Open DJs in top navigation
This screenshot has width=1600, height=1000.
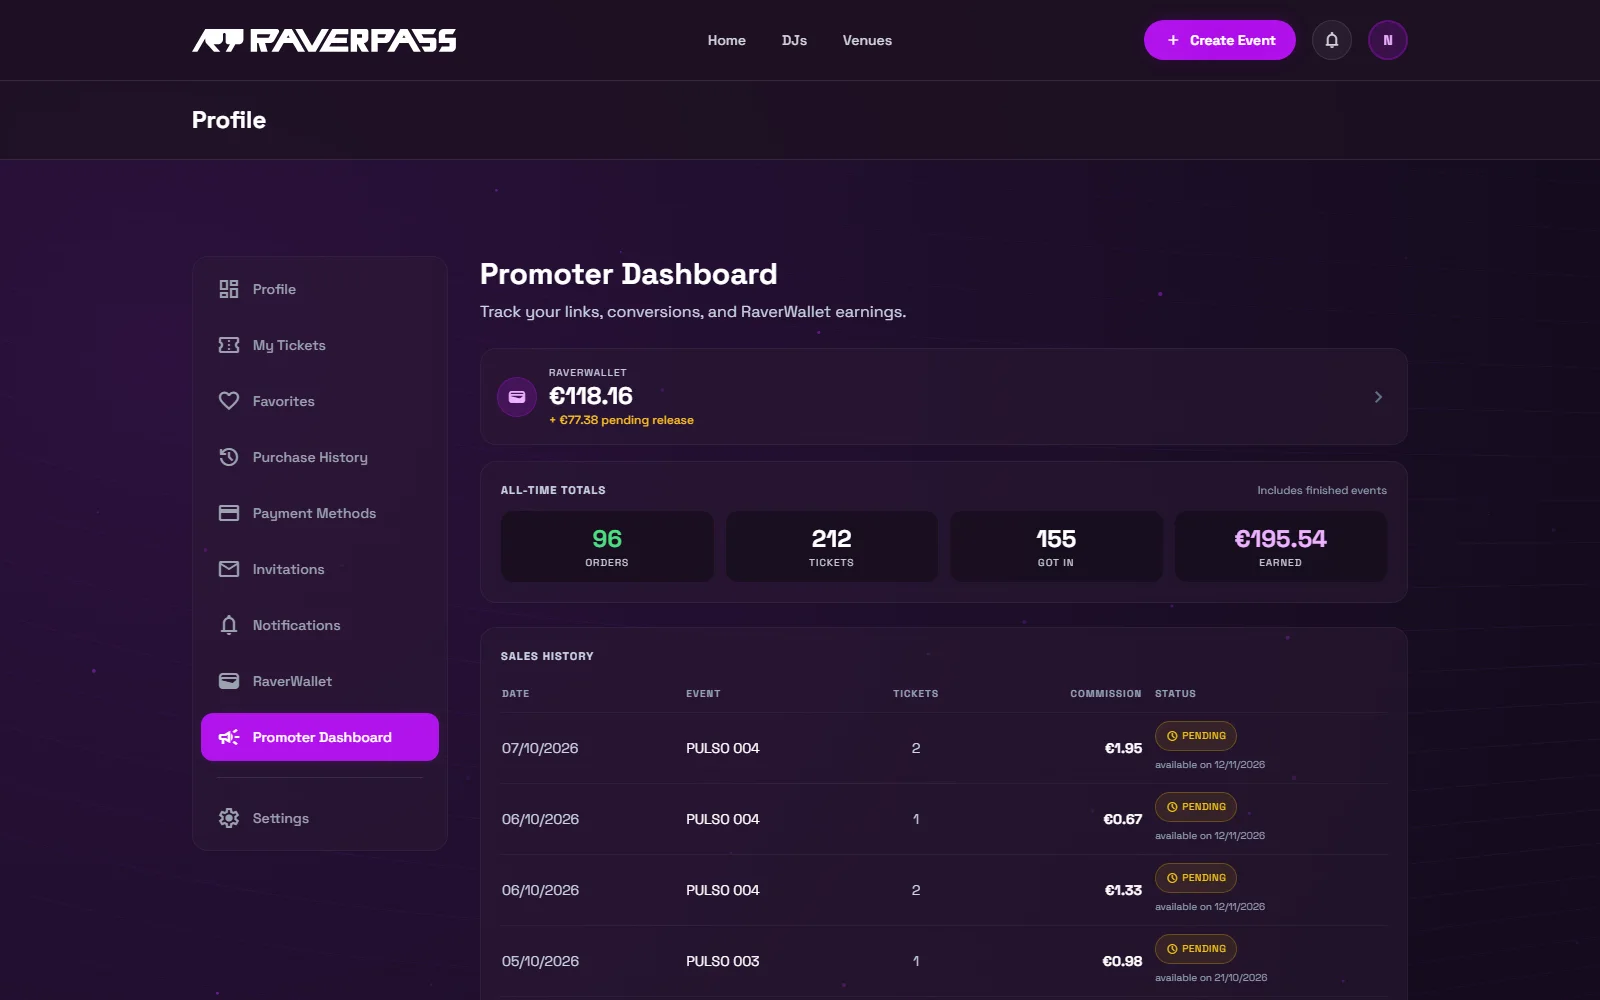point(794,40)
